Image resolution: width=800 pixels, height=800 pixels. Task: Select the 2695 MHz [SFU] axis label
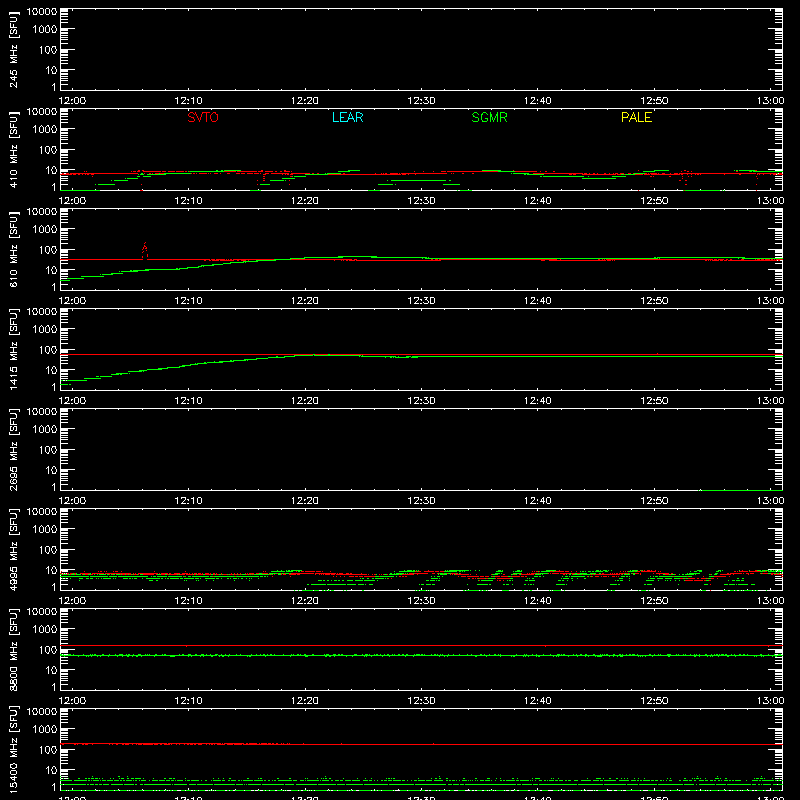coord(13,449)
